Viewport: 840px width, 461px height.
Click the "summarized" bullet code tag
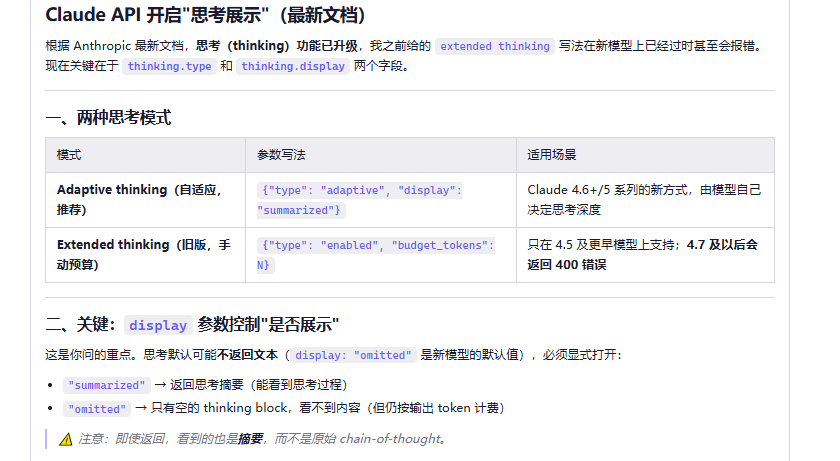(x=107, y=385)
